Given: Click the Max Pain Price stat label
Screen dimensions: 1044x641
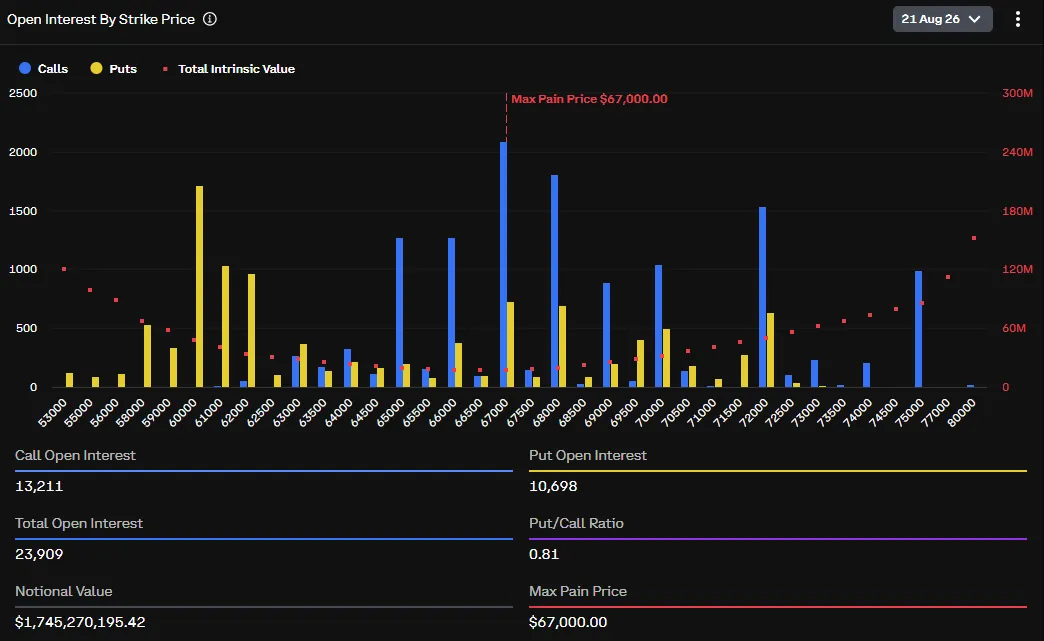Looking at the screenshot, I should click(578, 591).
